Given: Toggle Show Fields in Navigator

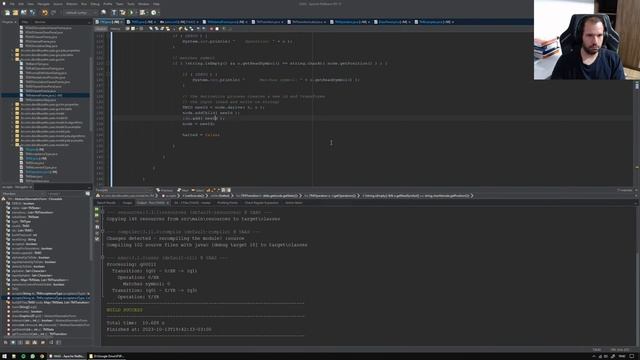Looking at the screenshot, I should (x=13, y=342).
